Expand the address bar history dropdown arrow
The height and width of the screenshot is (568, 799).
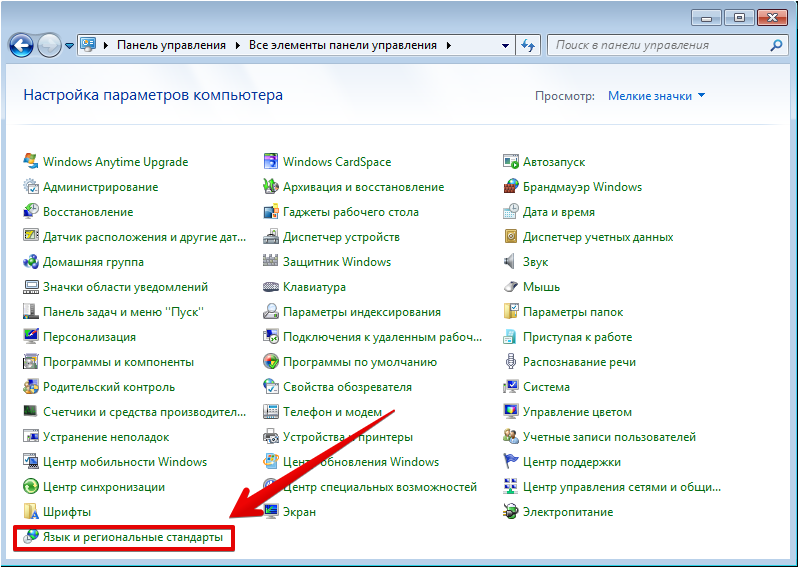505,45
